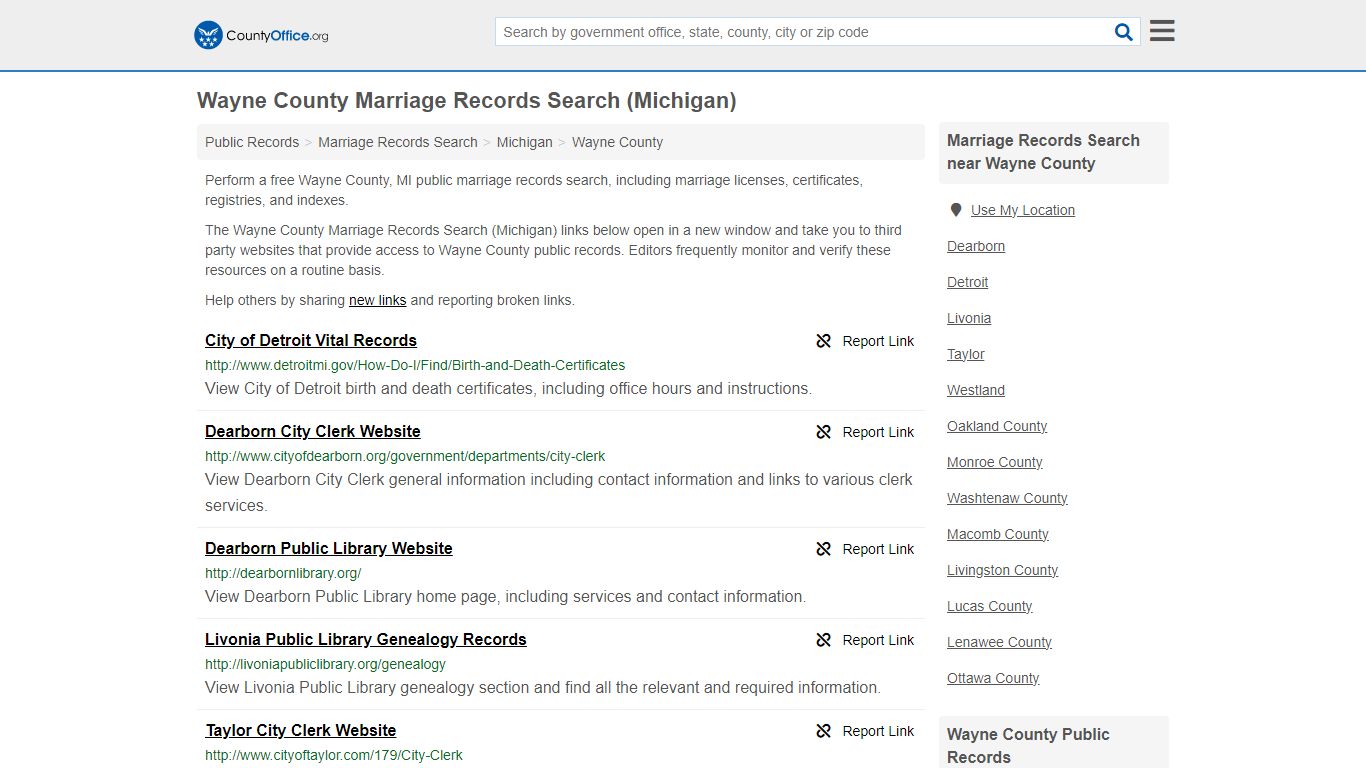Click 'Marriage Records Search near Wayne County' heading
Screen dimensions: 1366x768
point(1043,152)
